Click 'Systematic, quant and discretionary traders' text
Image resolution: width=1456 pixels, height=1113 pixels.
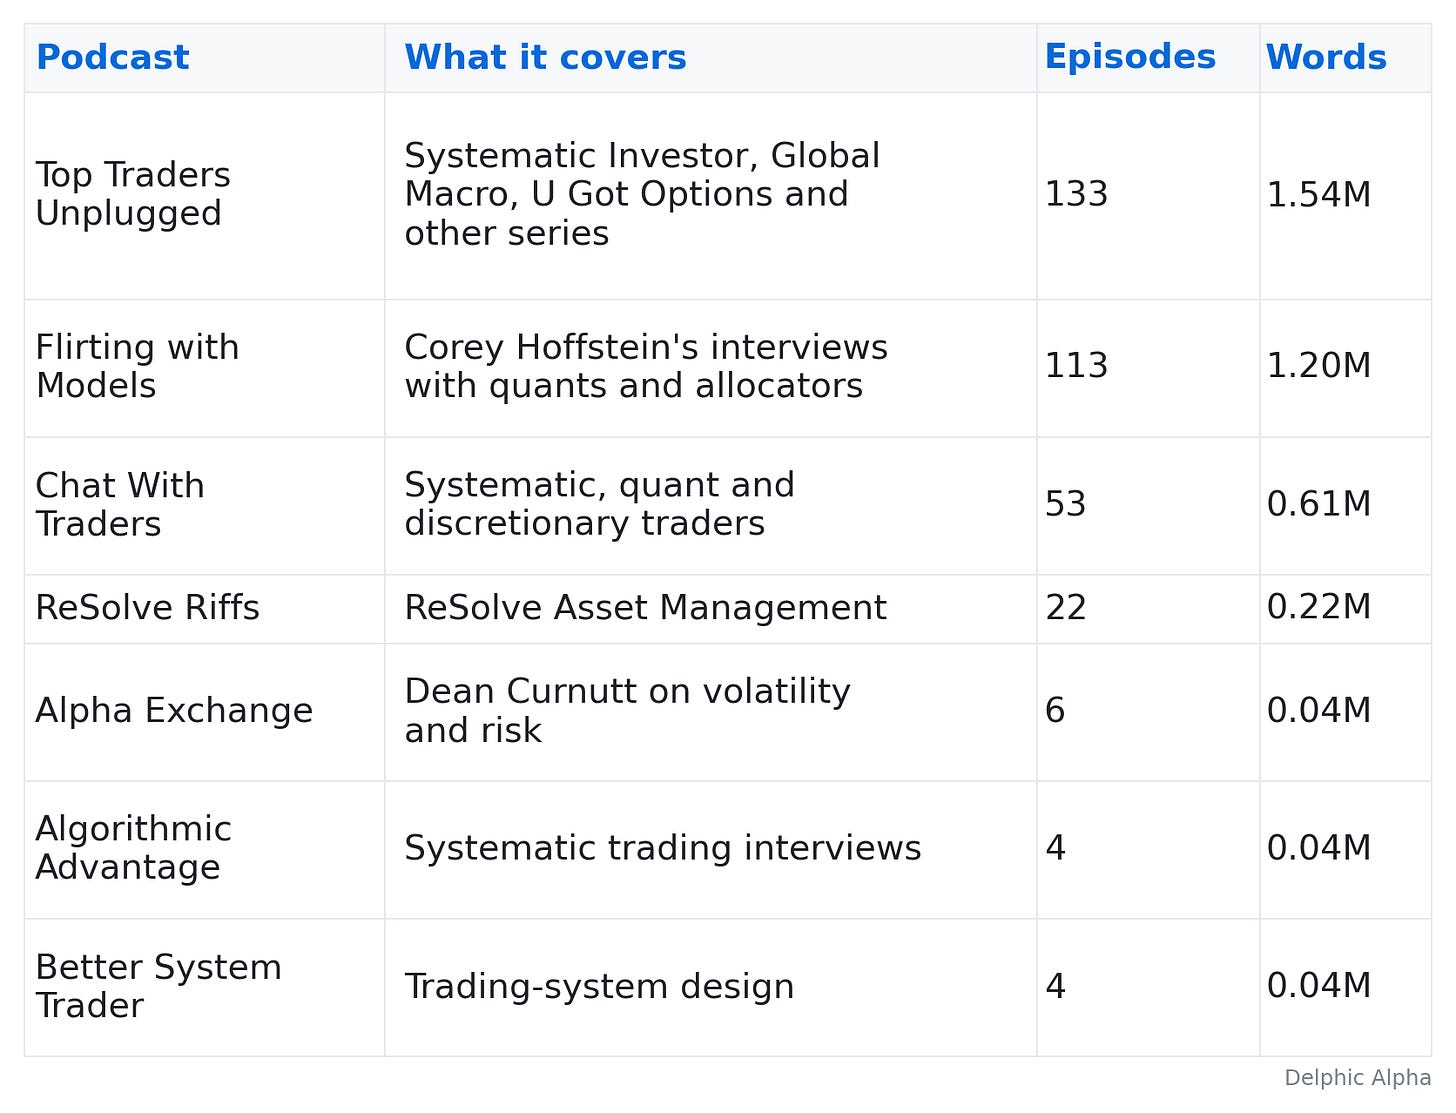[599, 505]
